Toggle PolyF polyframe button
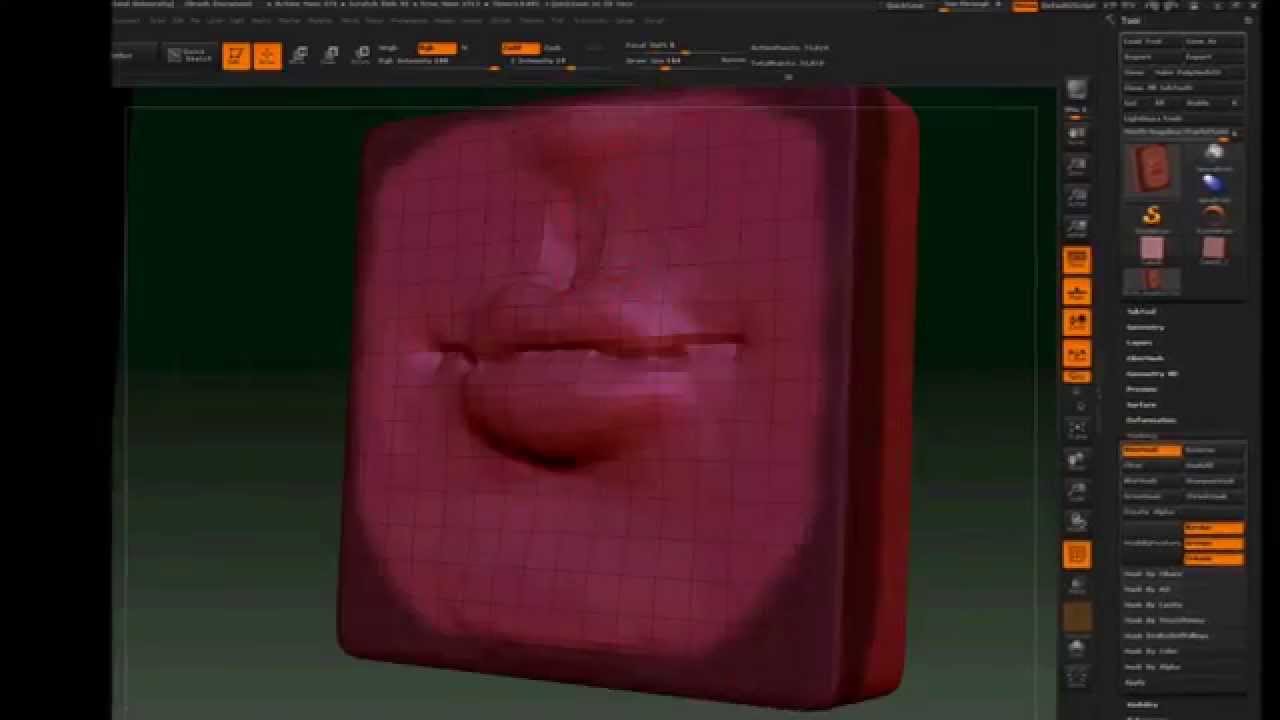 1077,555
